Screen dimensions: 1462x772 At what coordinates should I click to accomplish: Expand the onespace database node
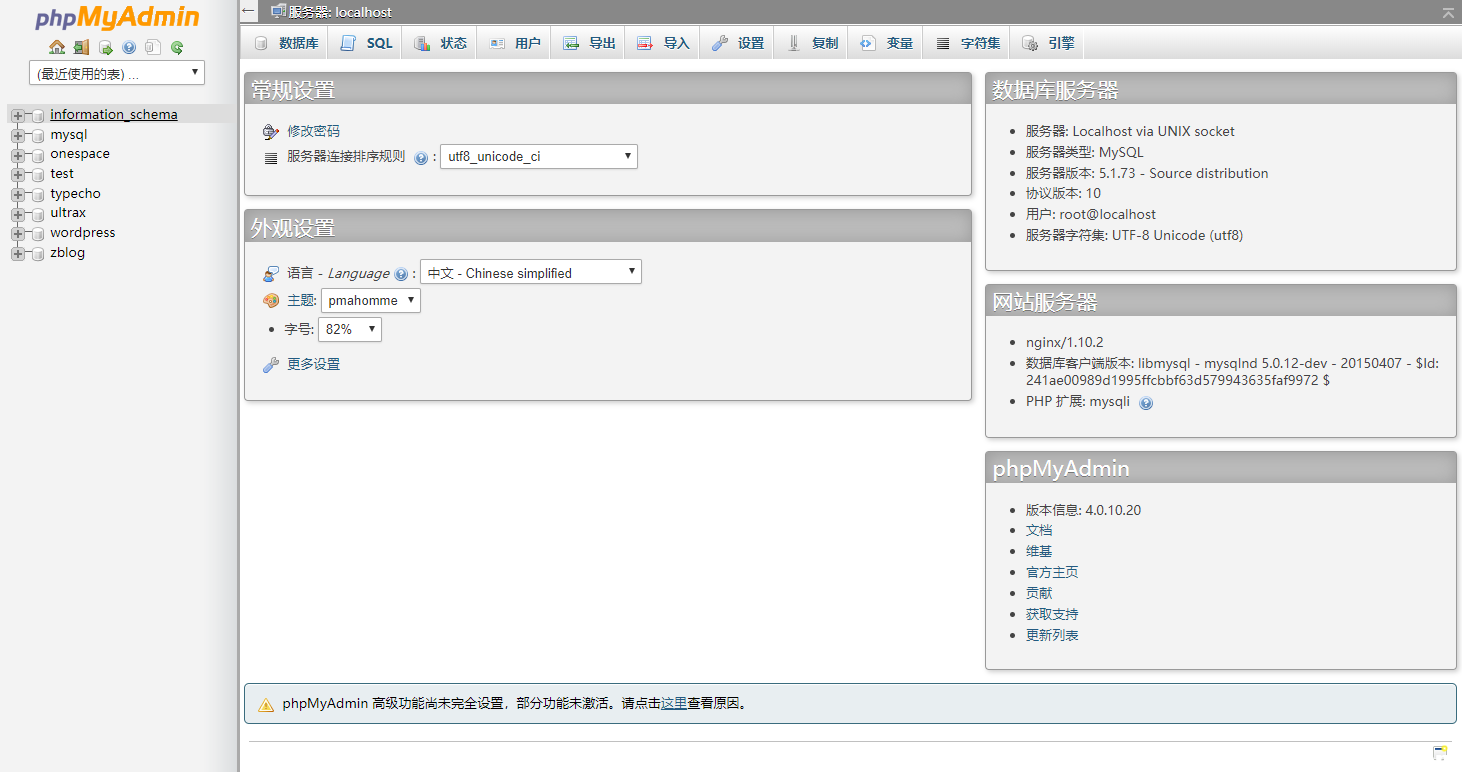(x=18, y=154)
